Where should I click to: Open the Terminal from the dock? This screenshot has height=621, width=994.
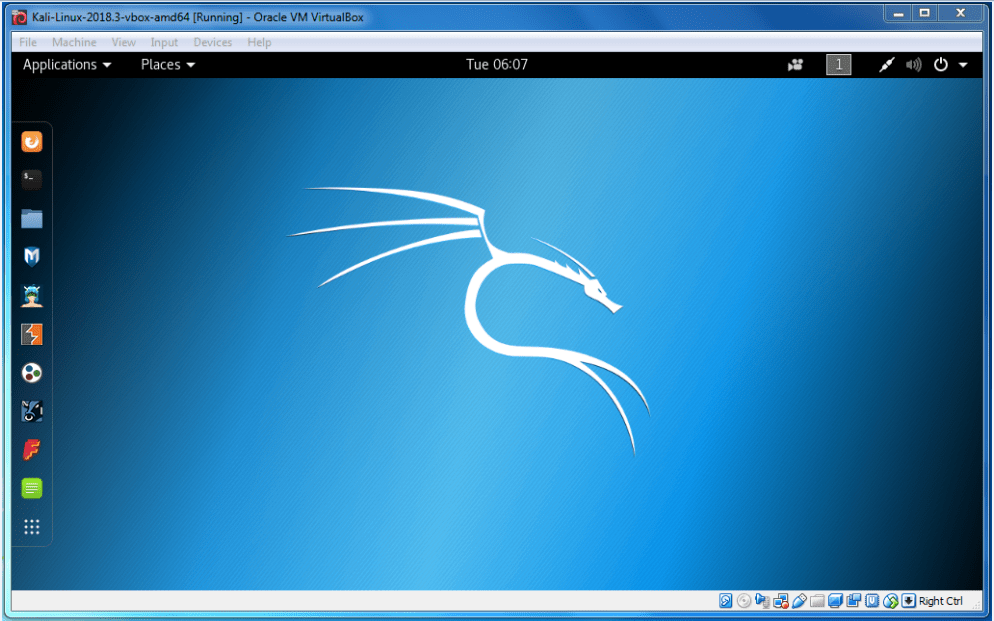coord(32,180)
